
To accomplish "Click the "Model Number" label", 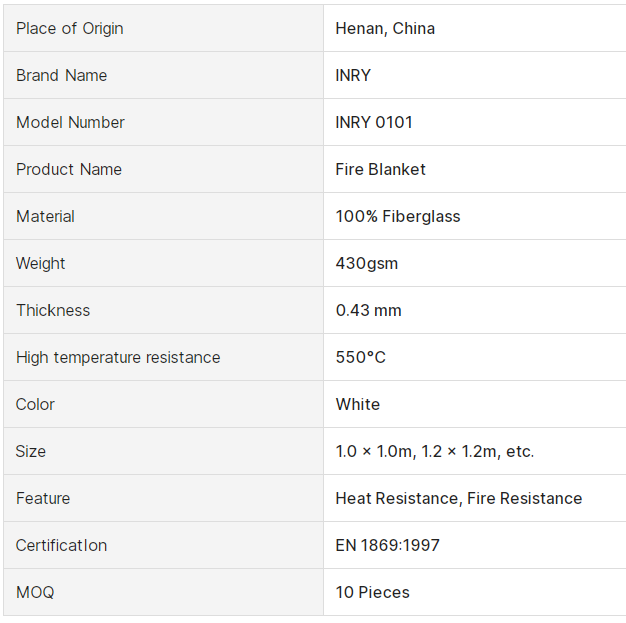I will click(70, 122).
